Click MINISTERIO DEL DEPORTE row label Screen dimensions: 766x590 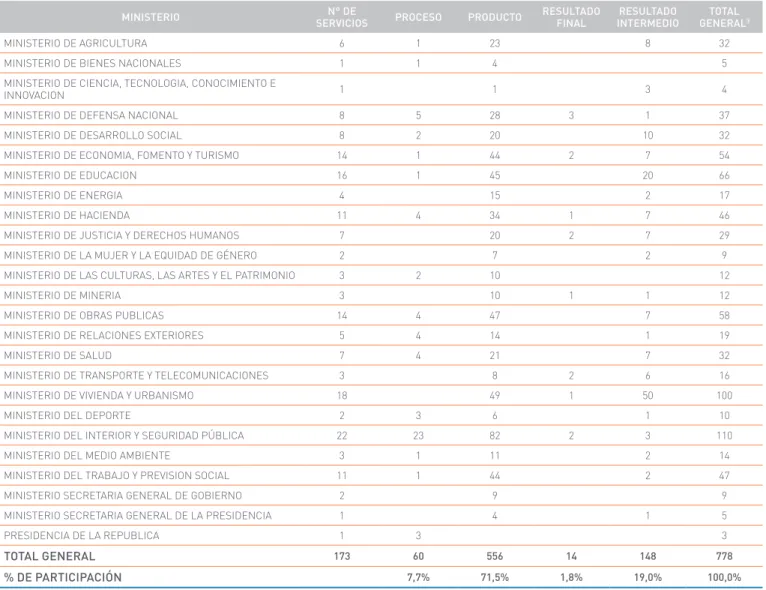[x=67, y=416]
